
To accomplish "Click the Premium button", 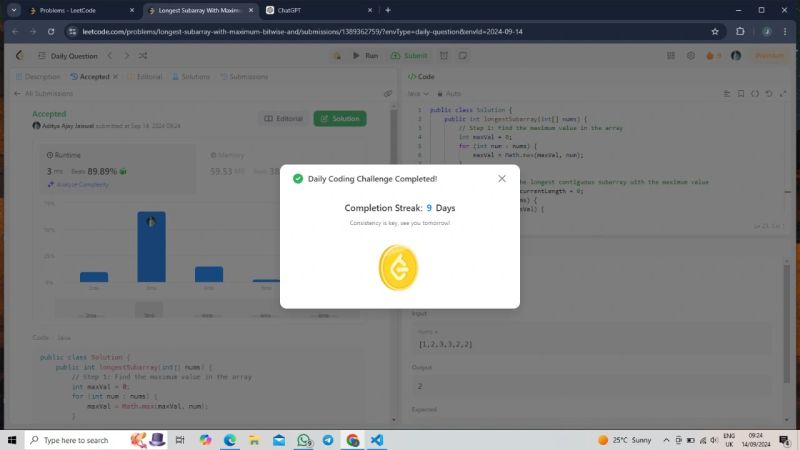I will (x=769, y=56).
